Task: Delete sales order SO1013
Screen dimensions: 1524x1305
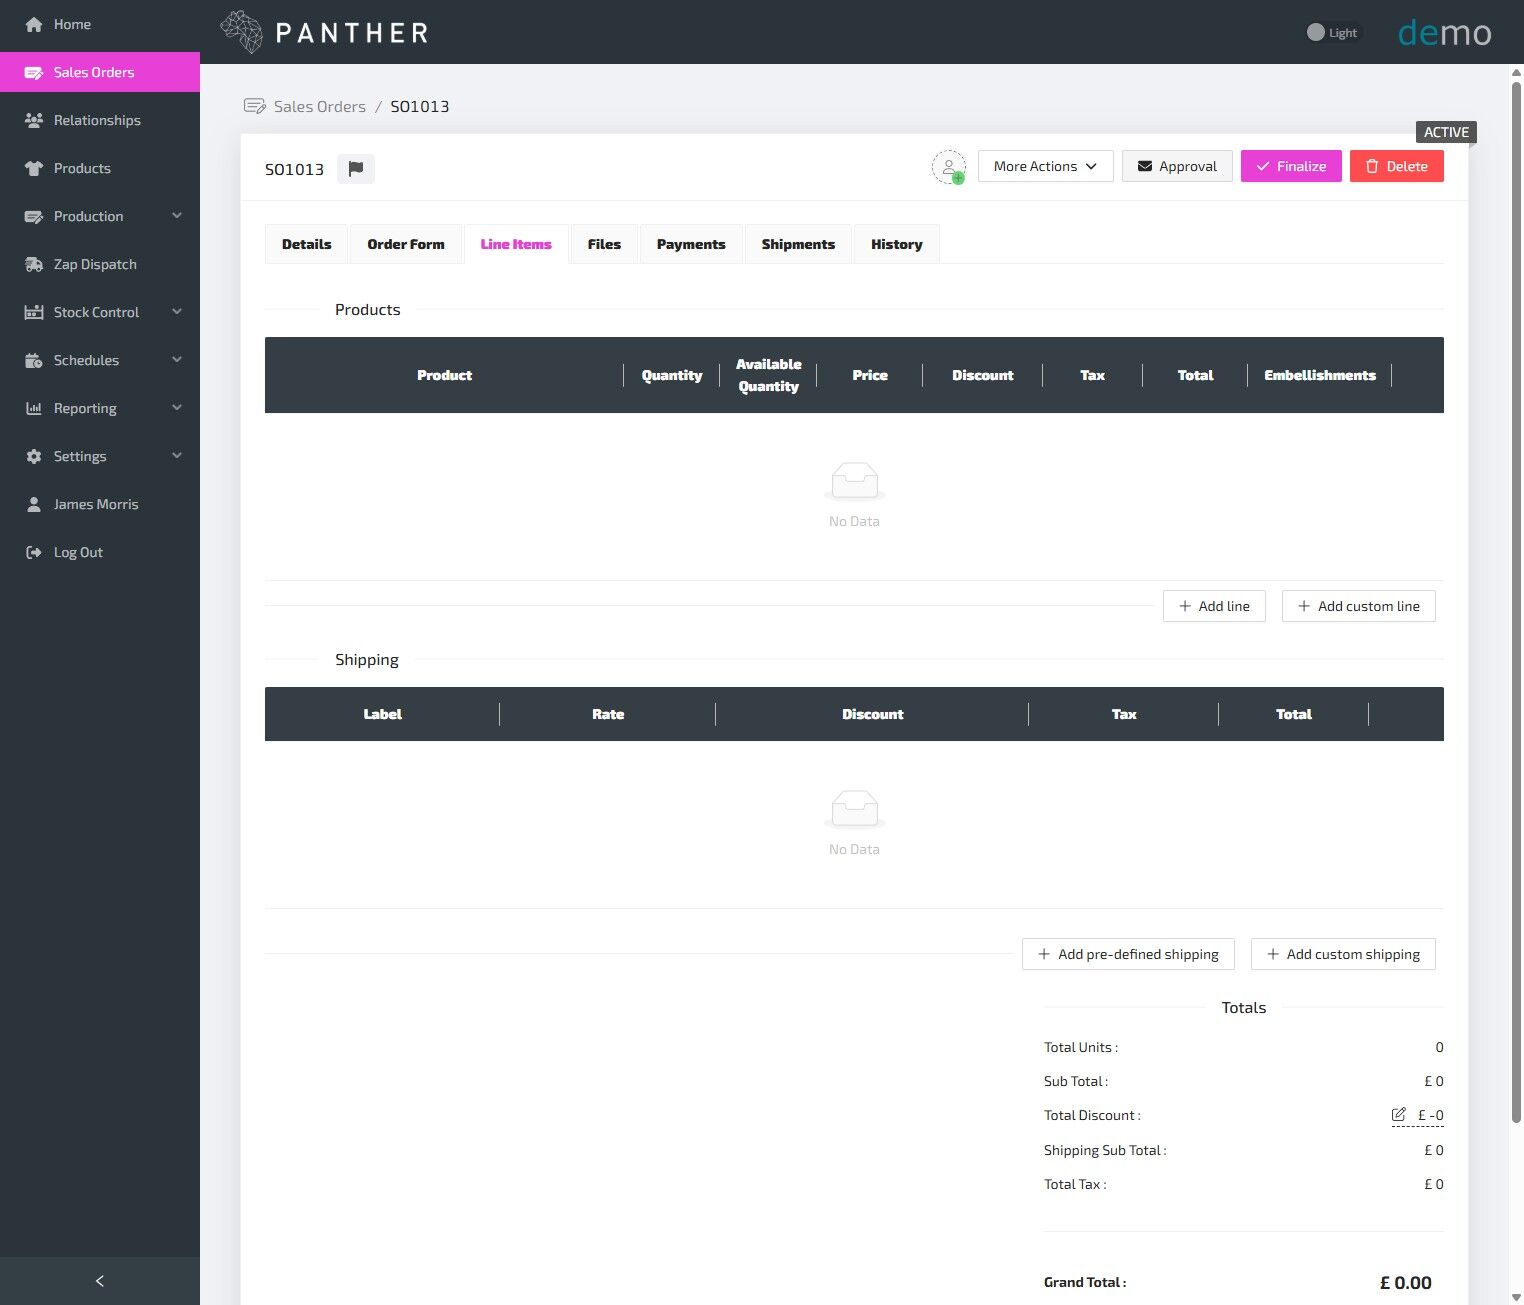Action: click(x=1397, y=166)
